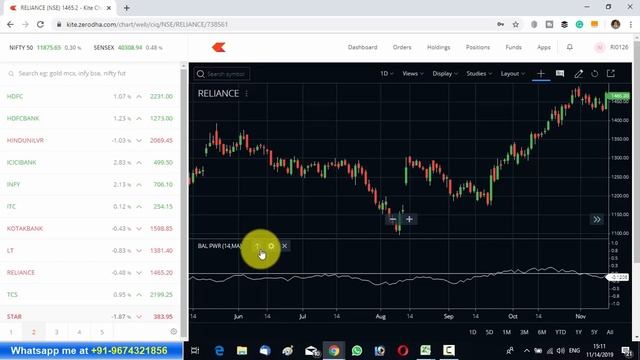Open the RELIANCE chart options dots

247,93
